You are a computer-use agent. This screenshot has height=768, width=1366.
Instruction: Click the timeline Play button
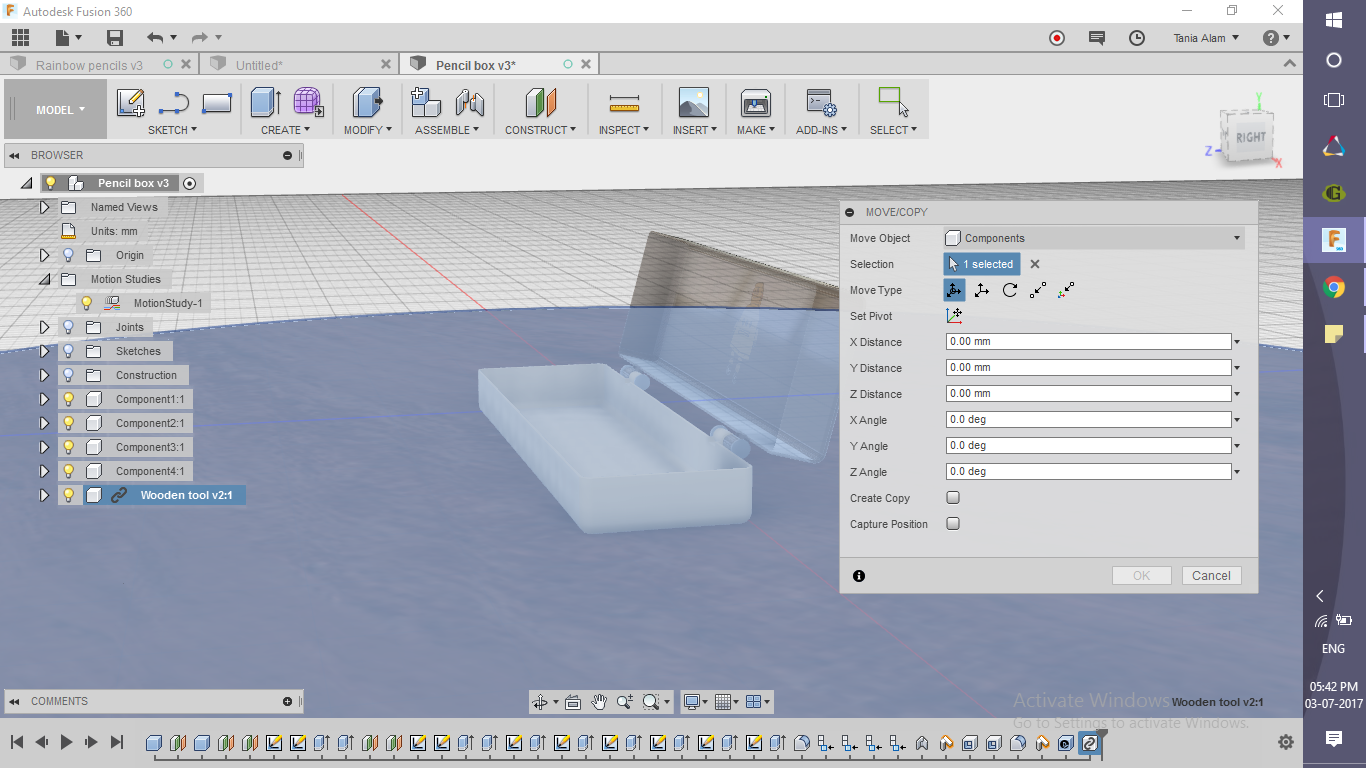click(67, 742)
